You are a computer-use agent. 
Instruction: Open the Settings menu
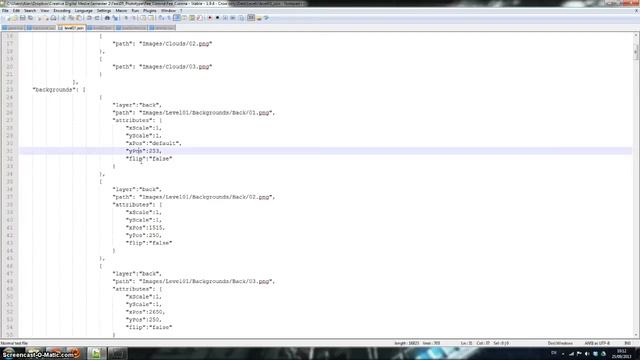coord(104,11)
